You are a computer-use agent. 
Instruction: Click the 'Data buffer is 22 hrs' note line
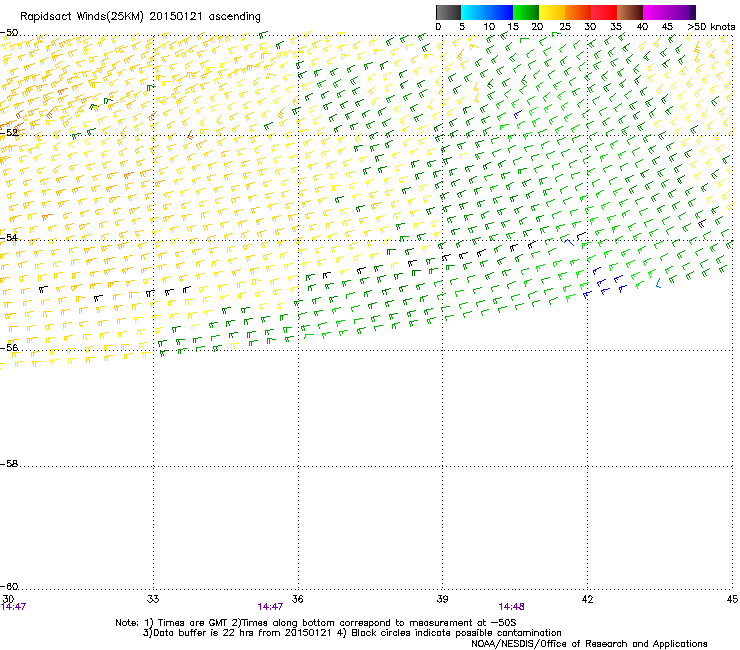point(352,633)
